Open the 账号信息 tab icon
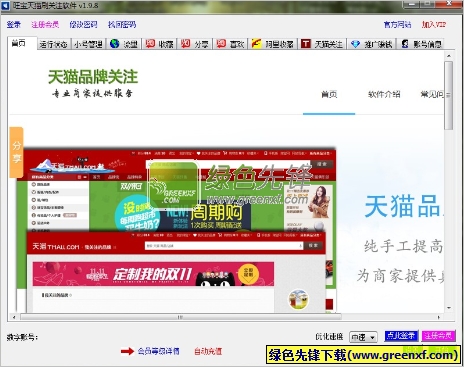This screenshot has width=464, height=367. coord(421,44)
